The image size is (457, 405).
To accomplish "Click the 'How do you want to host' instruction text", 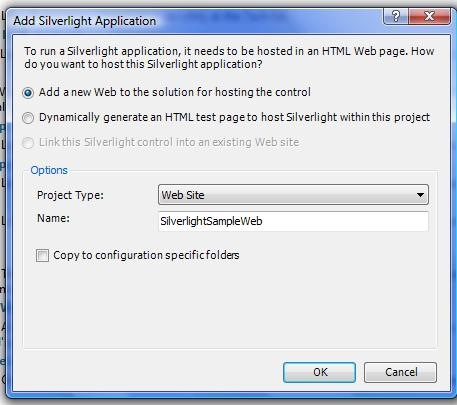I will point(229,57).
